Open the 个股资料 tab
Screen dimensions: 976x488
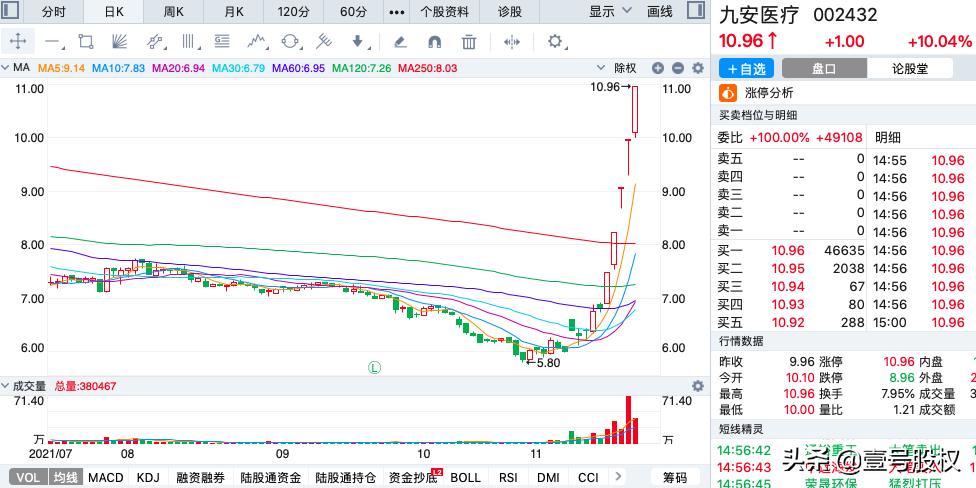point(444,11)
